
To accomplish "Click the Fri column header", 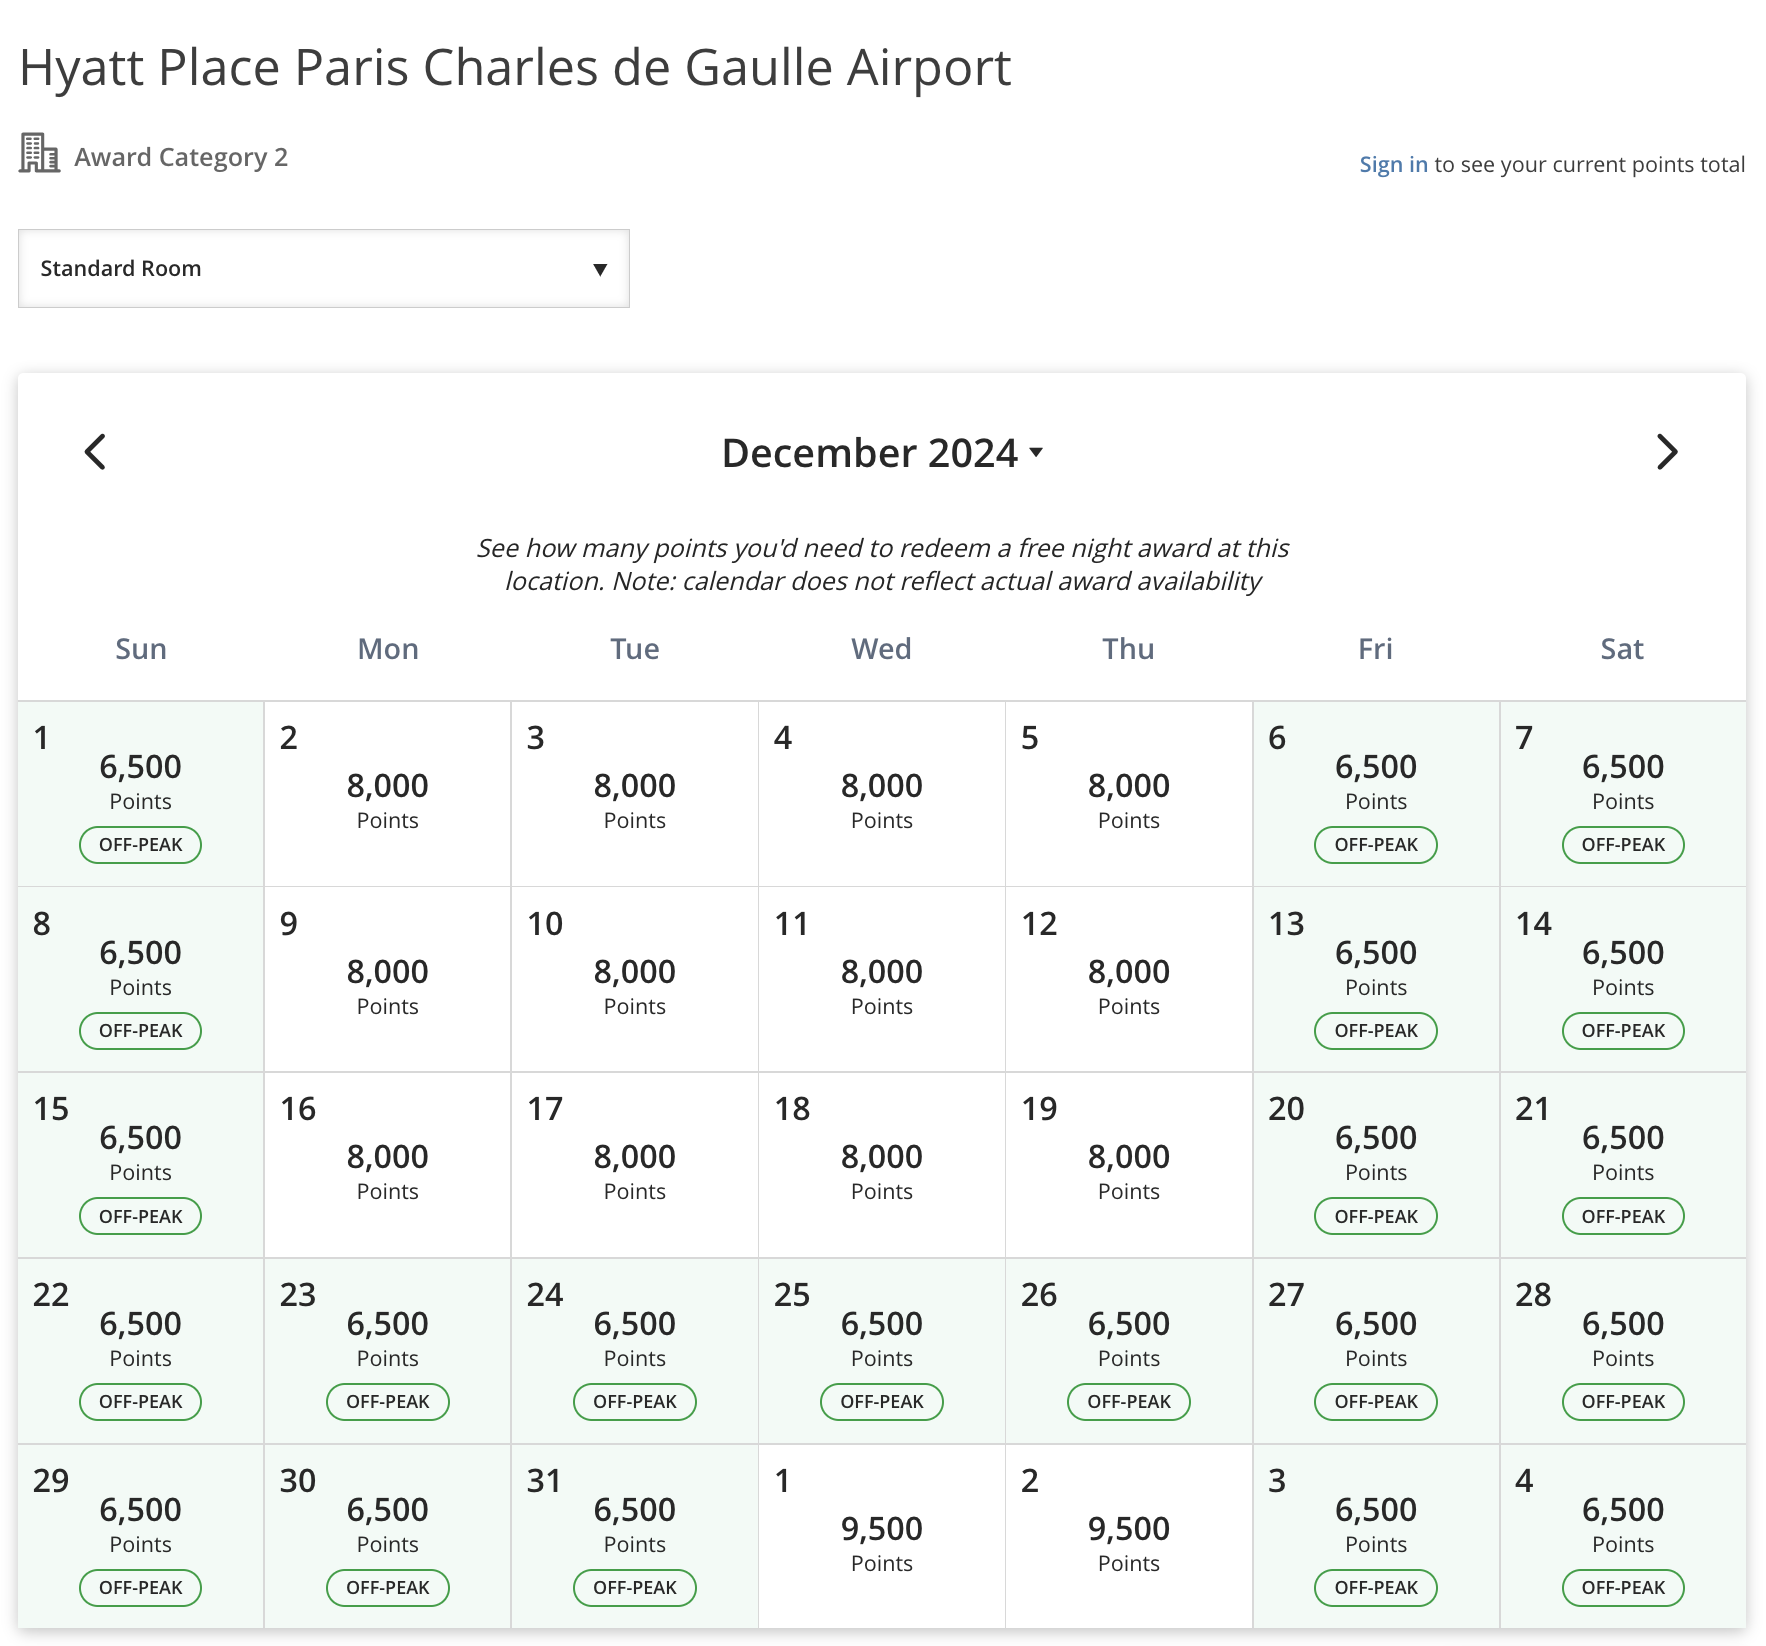I will pos(1375,649).
